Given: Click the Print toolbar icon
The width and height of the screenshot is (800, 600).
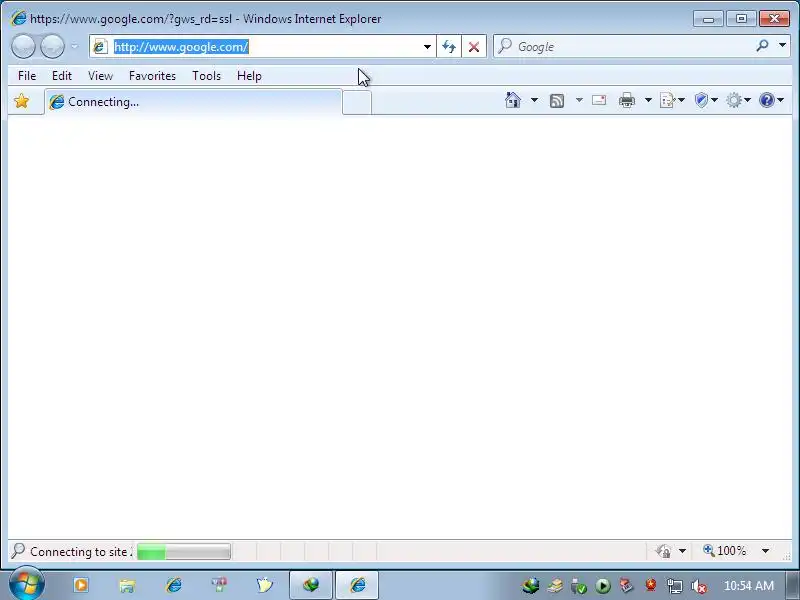Looking at the screenshot, I should [x=627, y=100].
